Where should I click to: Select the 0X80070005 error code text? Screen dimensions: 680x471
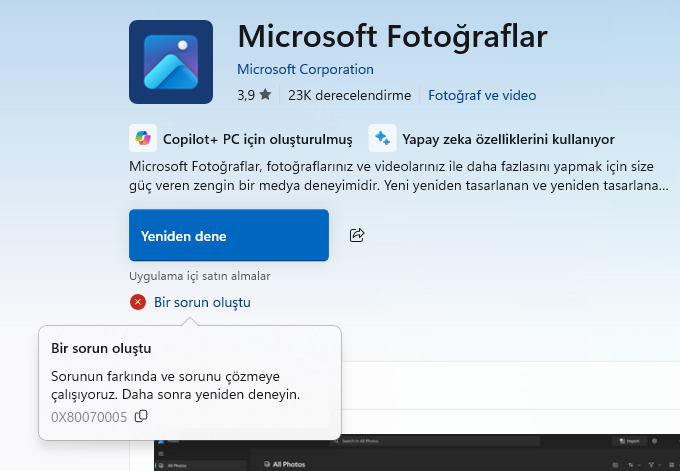[89, 417]
